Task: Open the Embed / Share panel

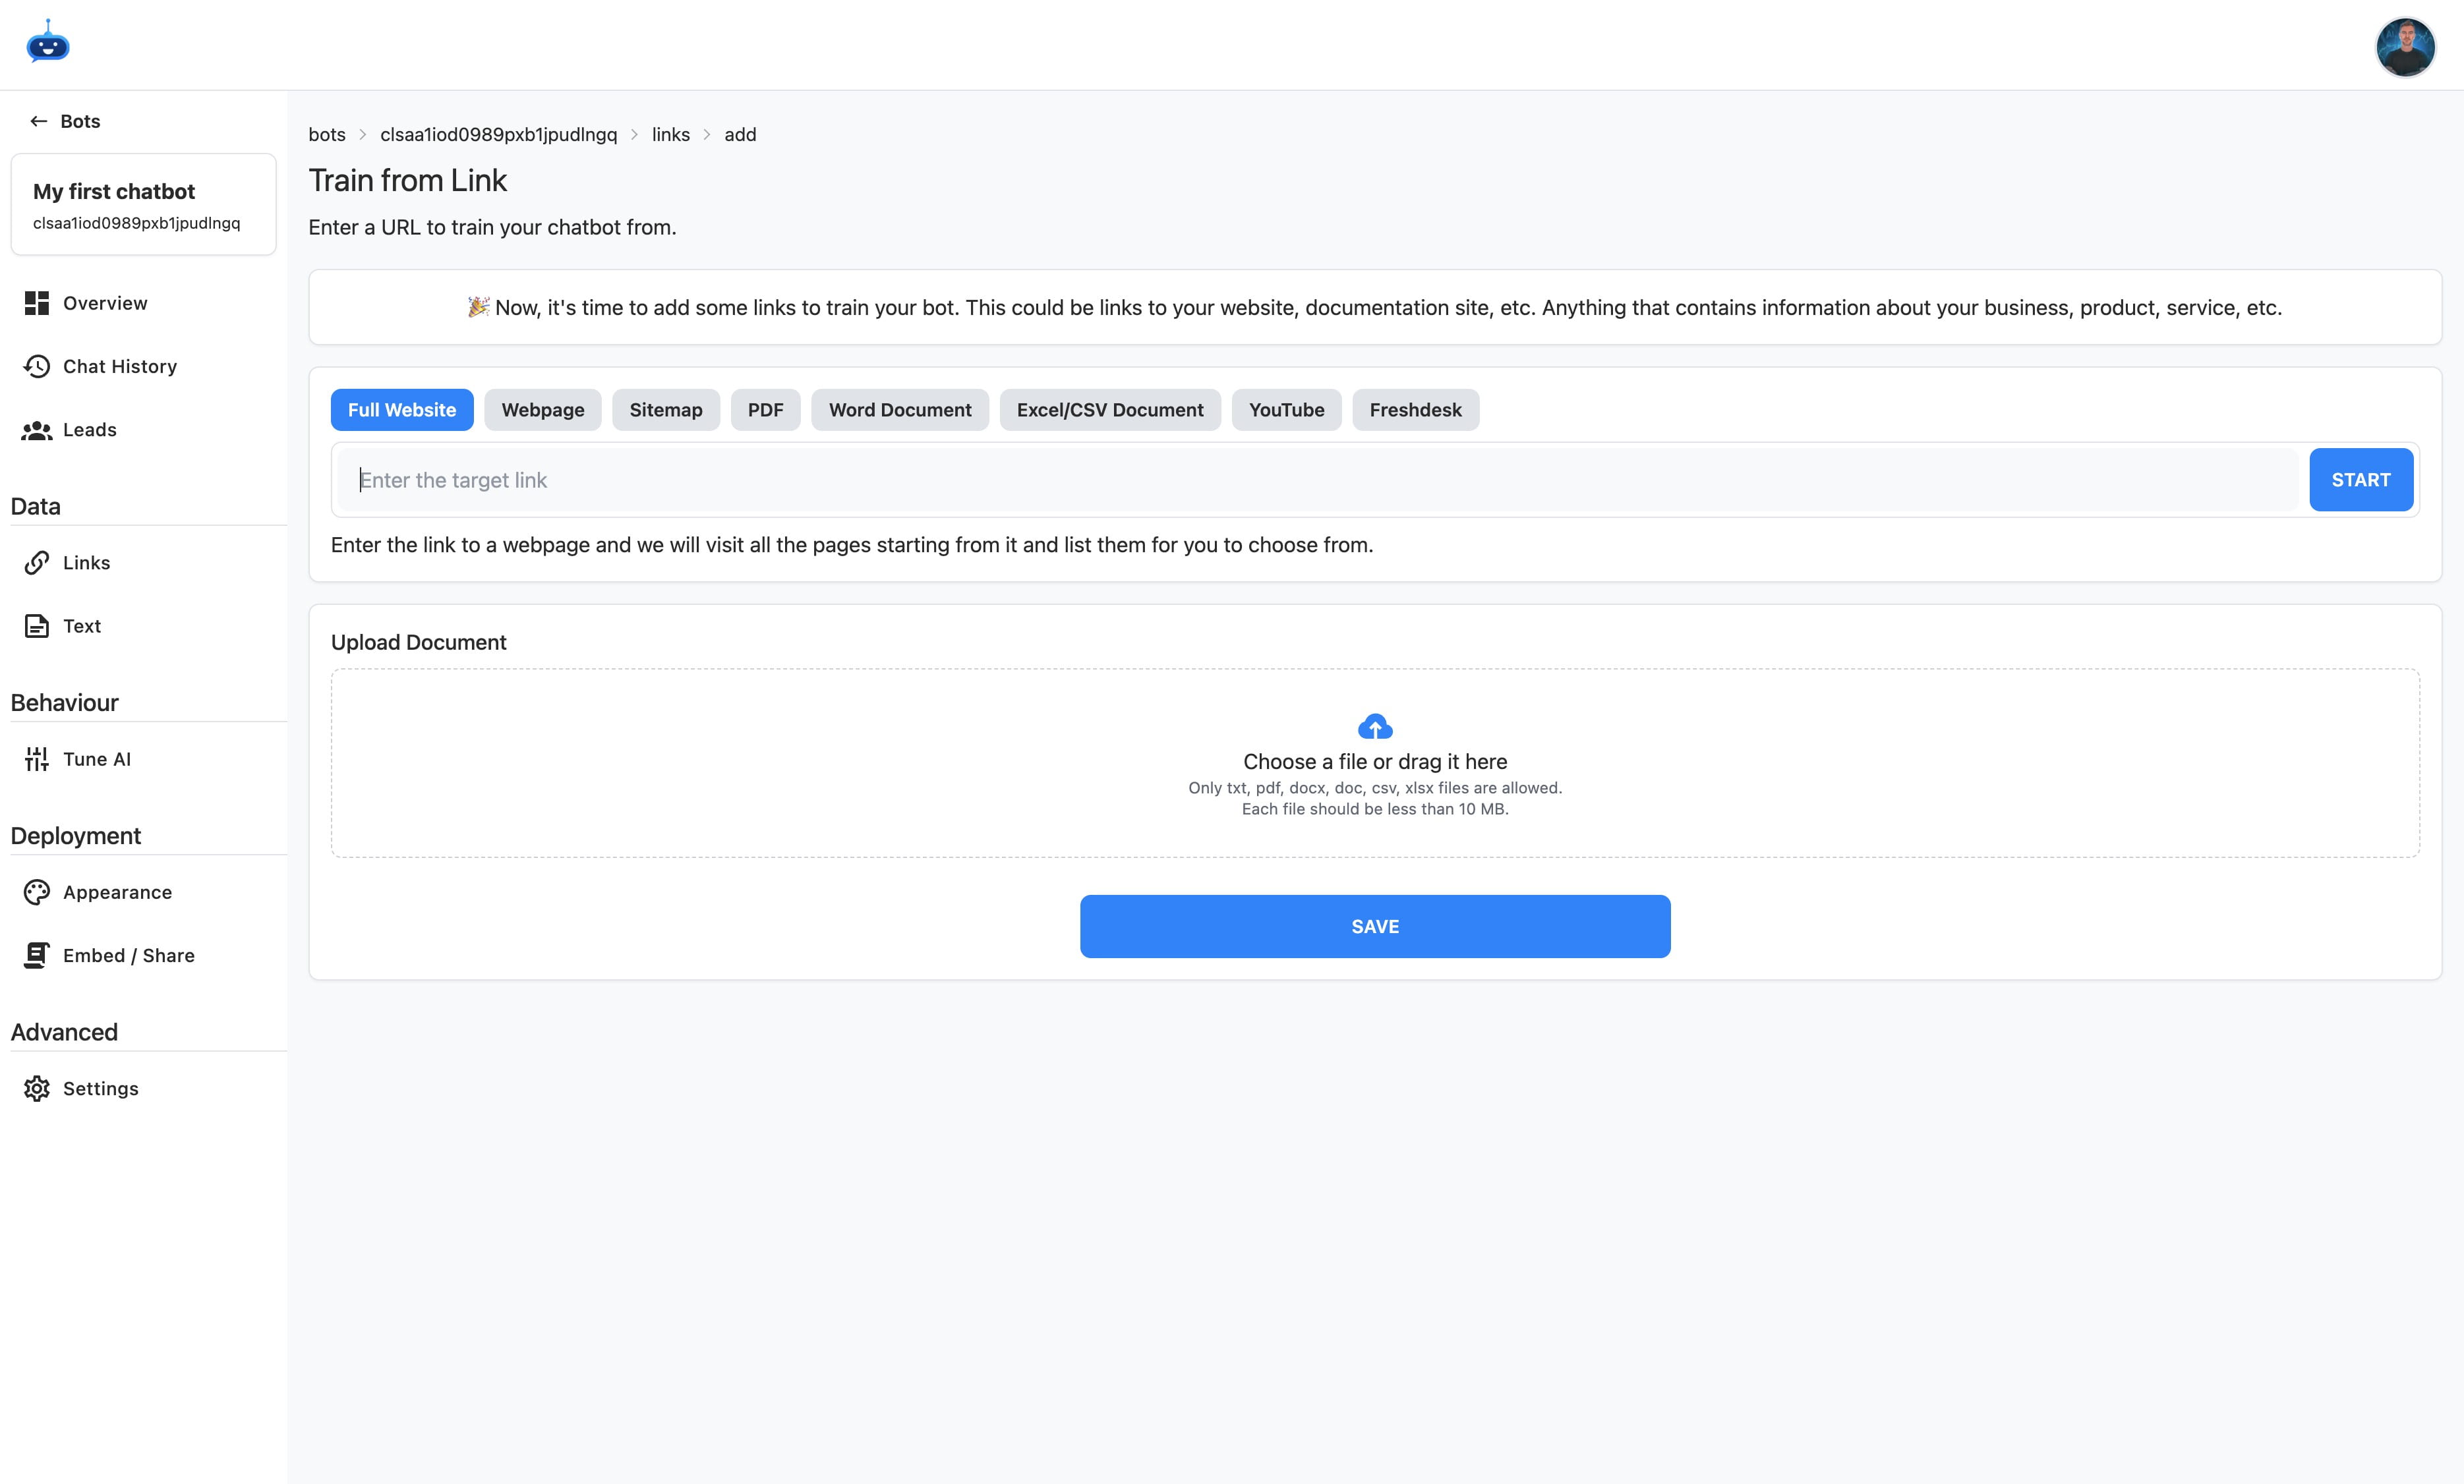Action: point(129,955)
